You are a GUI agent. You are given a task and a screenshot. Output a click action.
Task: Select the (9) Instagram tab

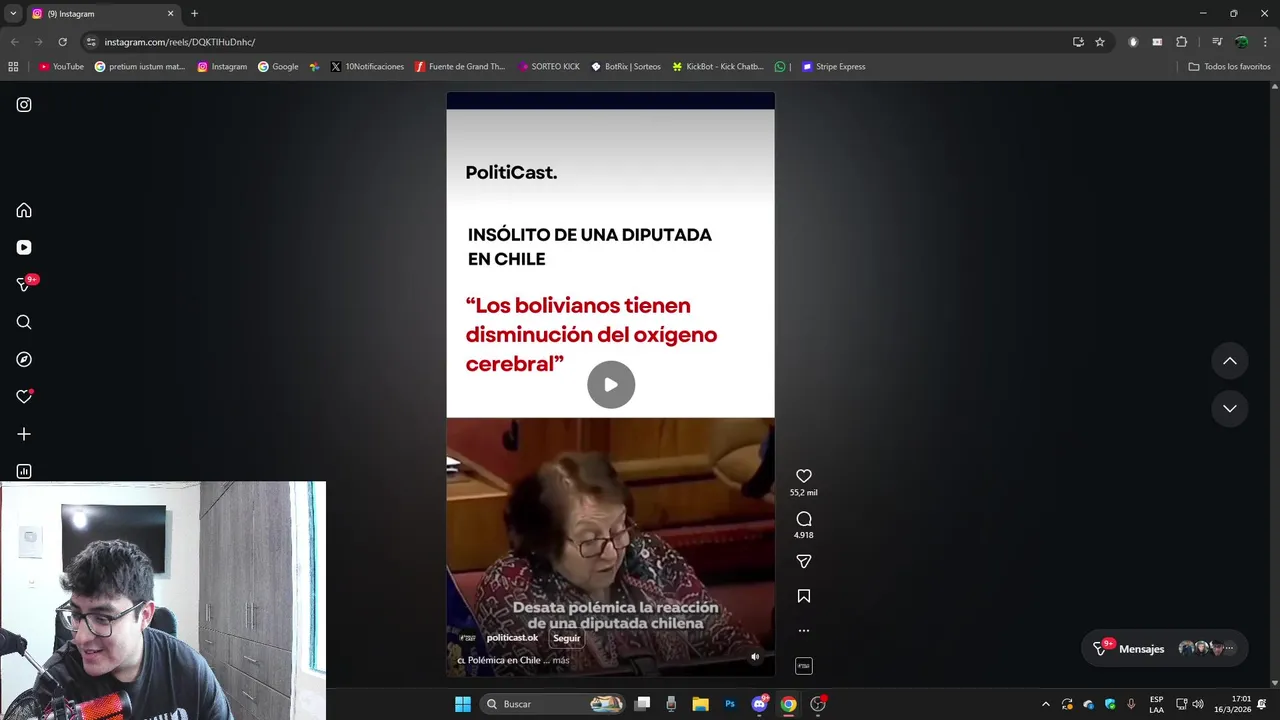point(103,14)
